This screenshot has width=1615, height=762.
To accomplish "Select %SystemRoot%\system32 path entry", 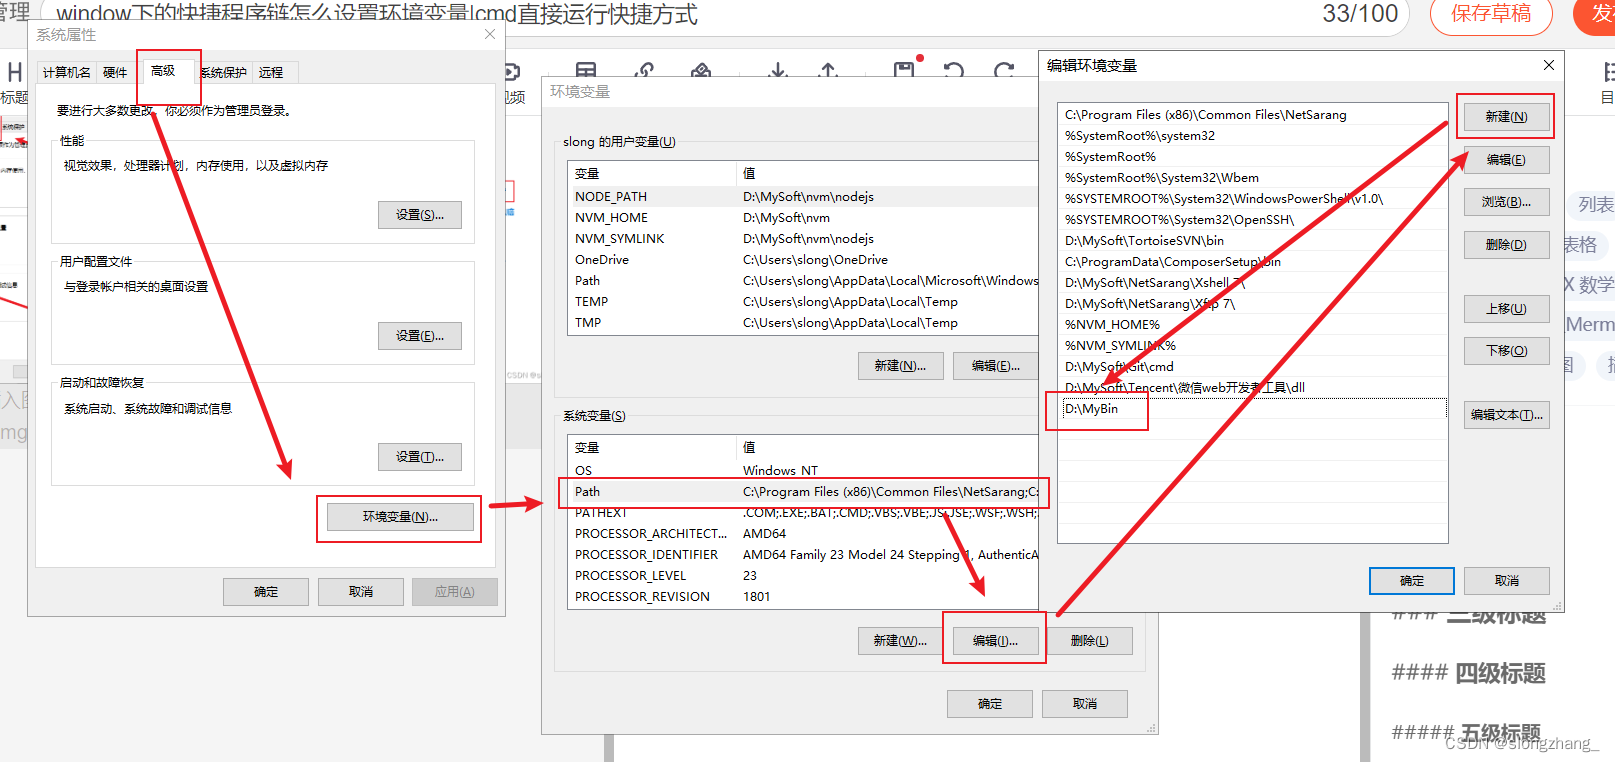I will [1253, 136].
